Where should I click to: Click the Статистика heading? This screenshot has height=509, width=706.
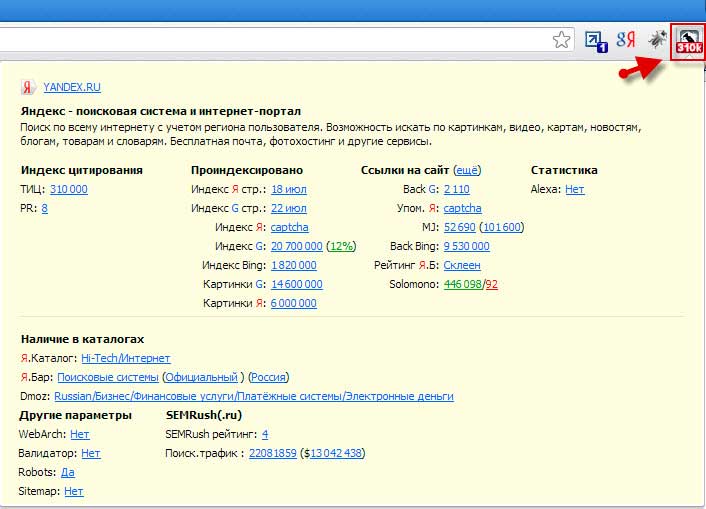click(x=564, y=170)
